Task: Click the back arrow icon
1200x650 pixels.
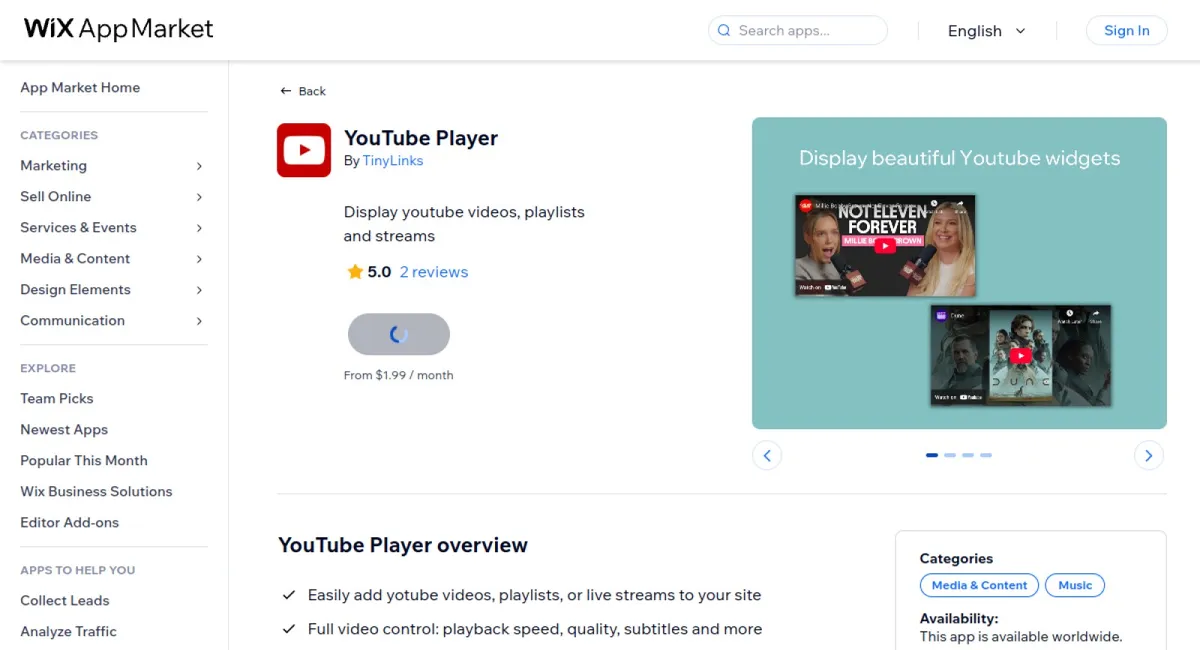Action: (286, 91)
